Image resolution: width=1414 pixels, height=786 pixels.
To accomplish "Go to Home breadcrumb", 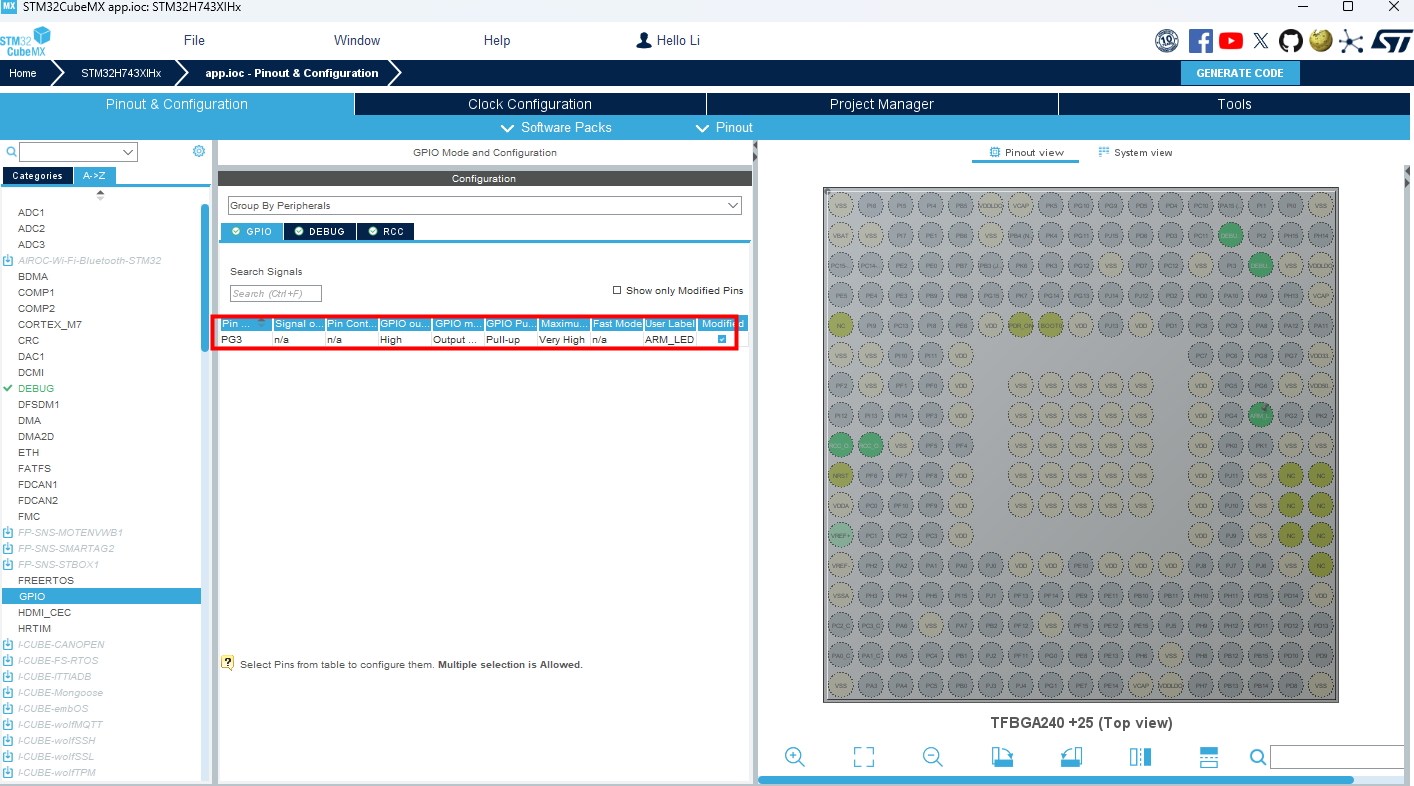I will [22, 73].
